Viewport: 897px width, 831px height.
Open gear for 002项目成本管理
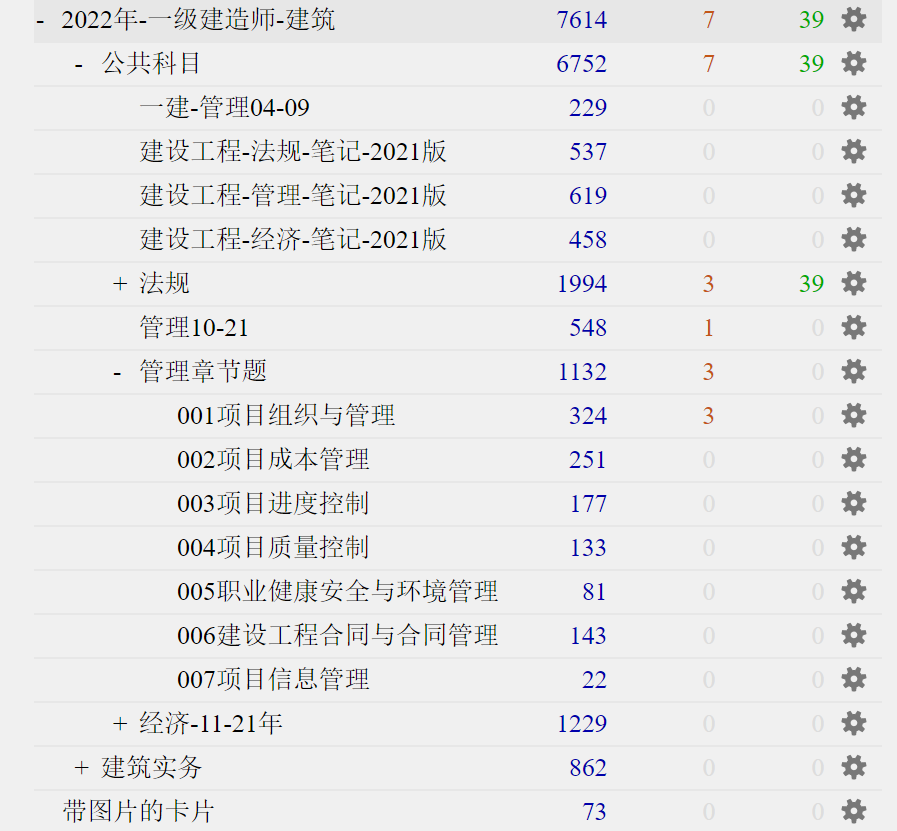click(854, 460)
